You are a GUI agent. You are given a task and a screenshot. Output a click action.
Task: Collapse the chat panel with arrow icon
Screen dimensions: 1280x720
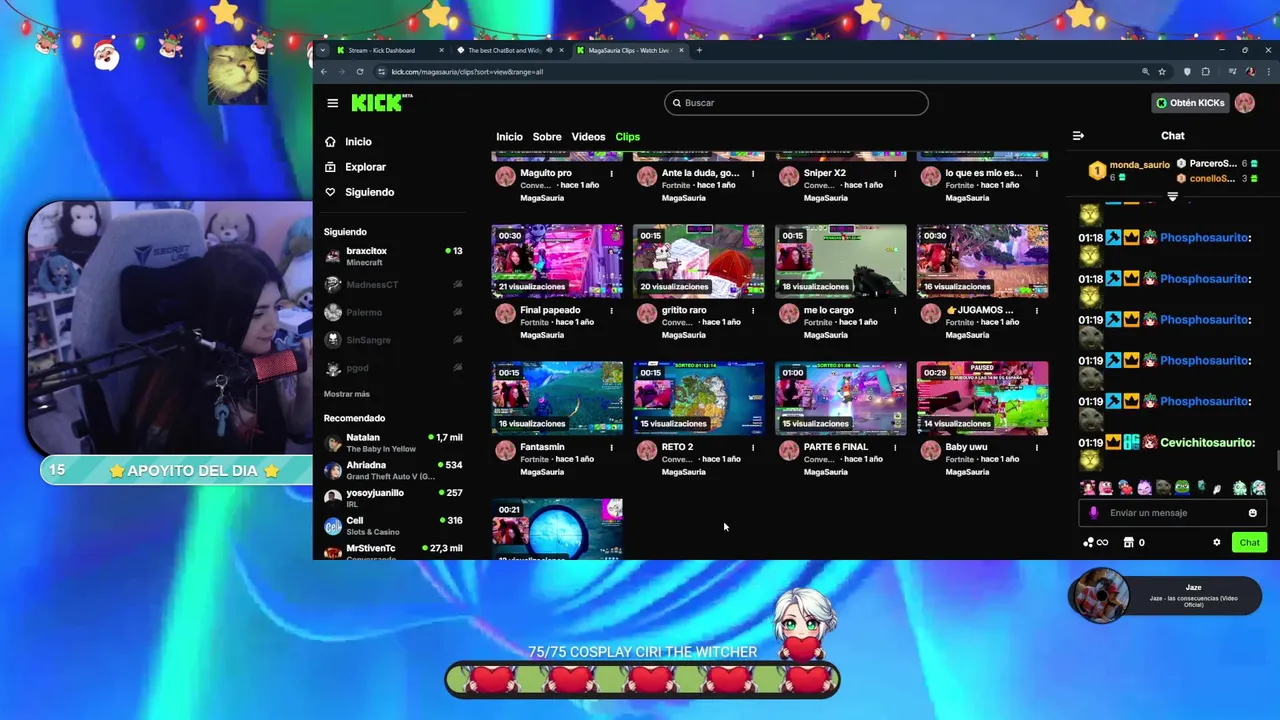click(x=1078, y=136)
